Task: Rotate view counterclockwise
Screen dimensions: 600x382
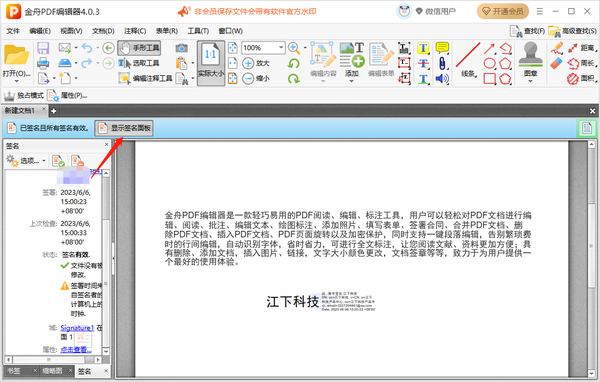Action: (x=294, y=63)
